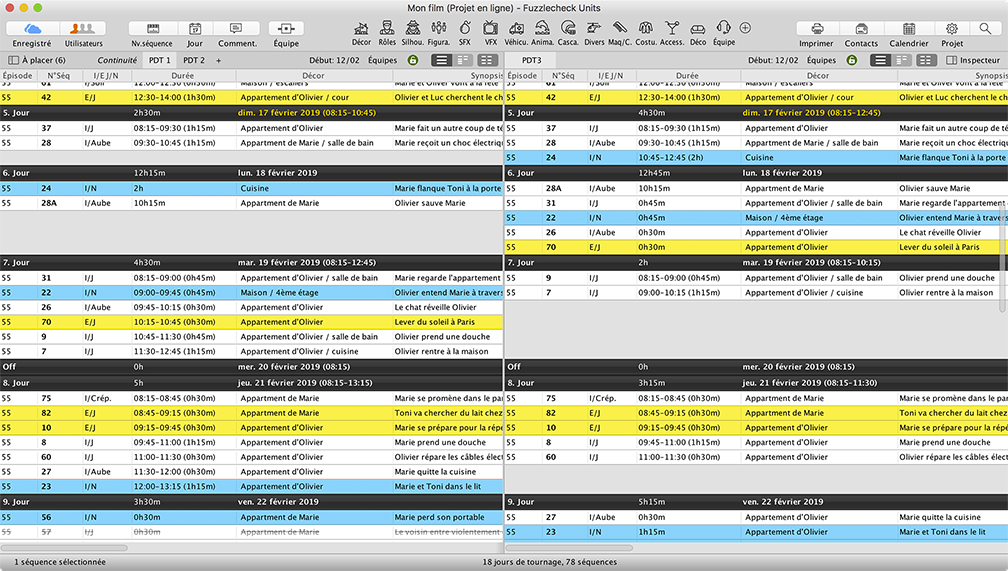Toggle the Inspecteur panel
1008x571 pixels.
click(973, 60)
